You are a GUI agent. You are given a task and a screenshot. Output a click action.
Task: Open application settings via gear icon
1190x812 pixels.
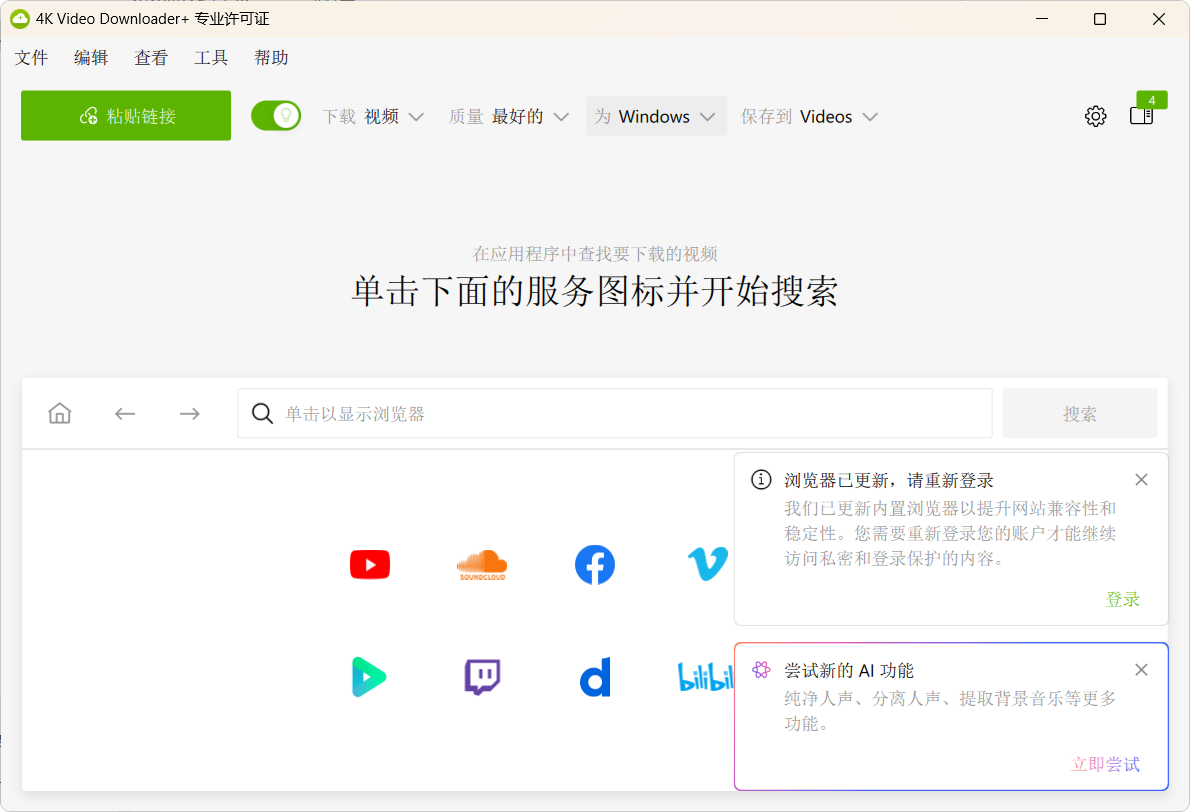tap(1095, 116)
